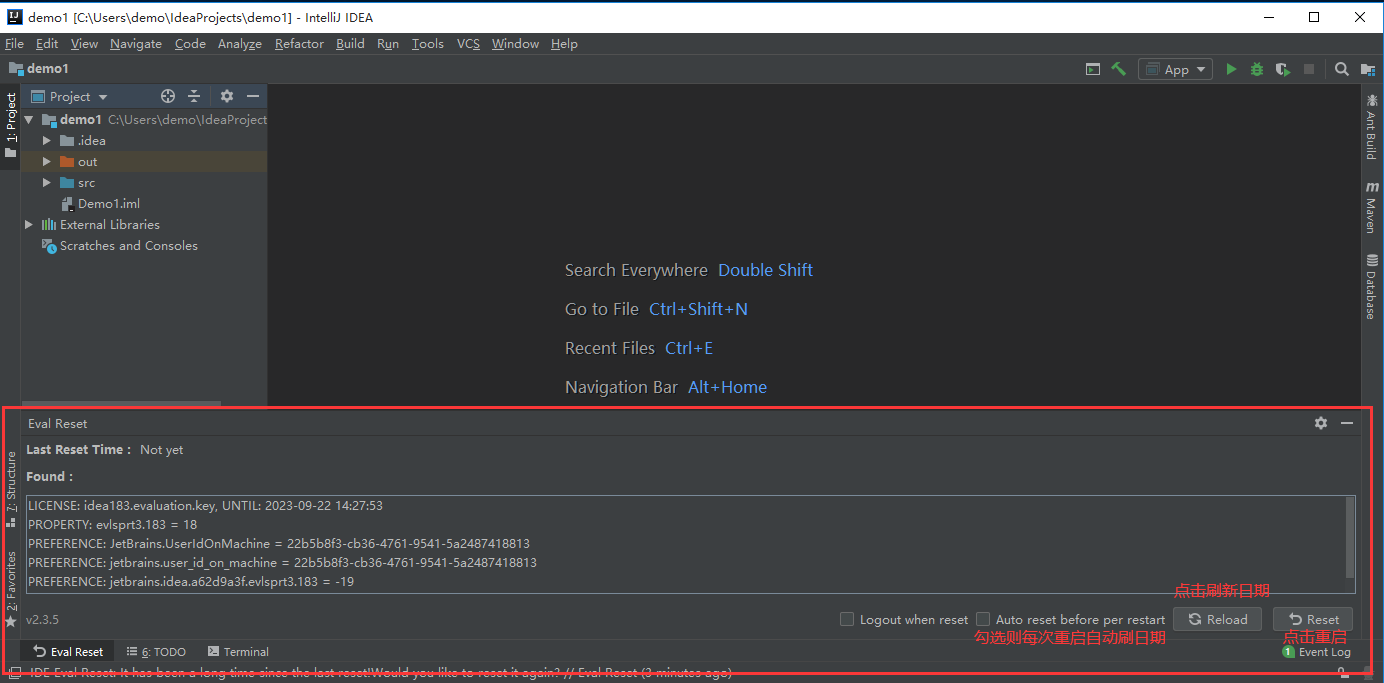This screenshot has width=1384, height=683.
Task: Open the Refactor menu
Action: (299, 44)
